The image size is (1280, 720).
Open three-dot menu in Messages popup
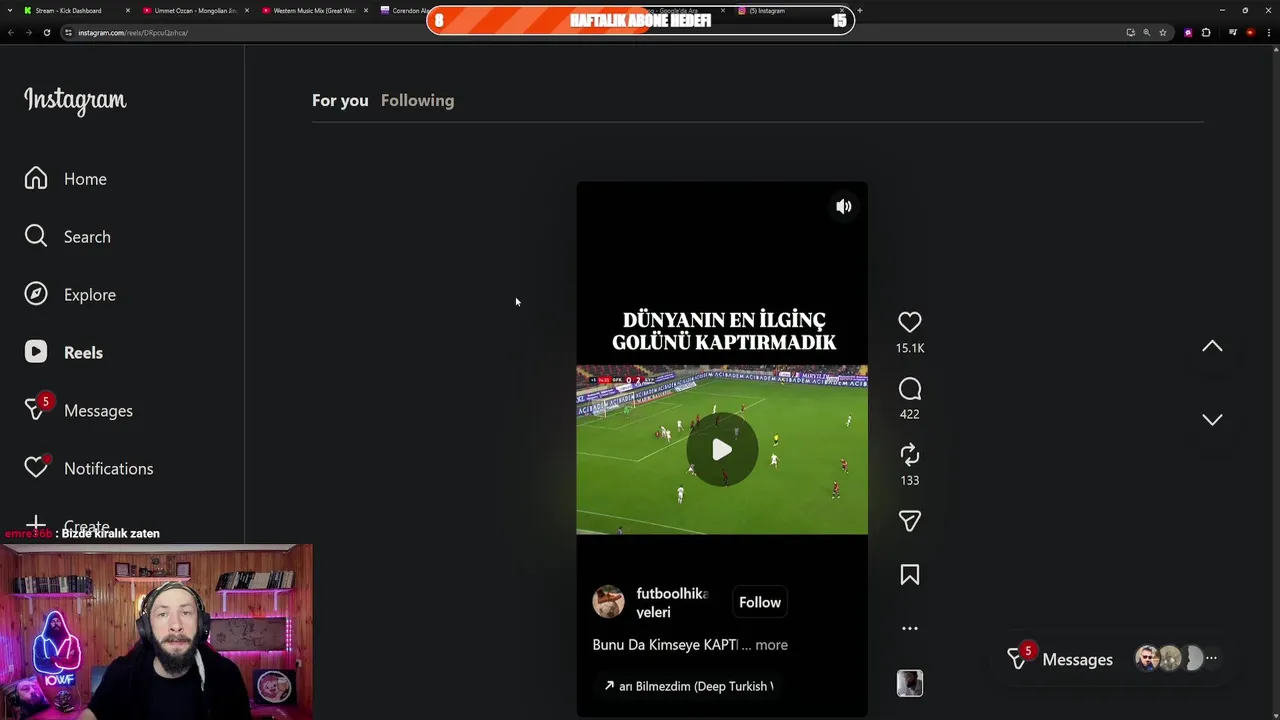(x=1211, y=658)
